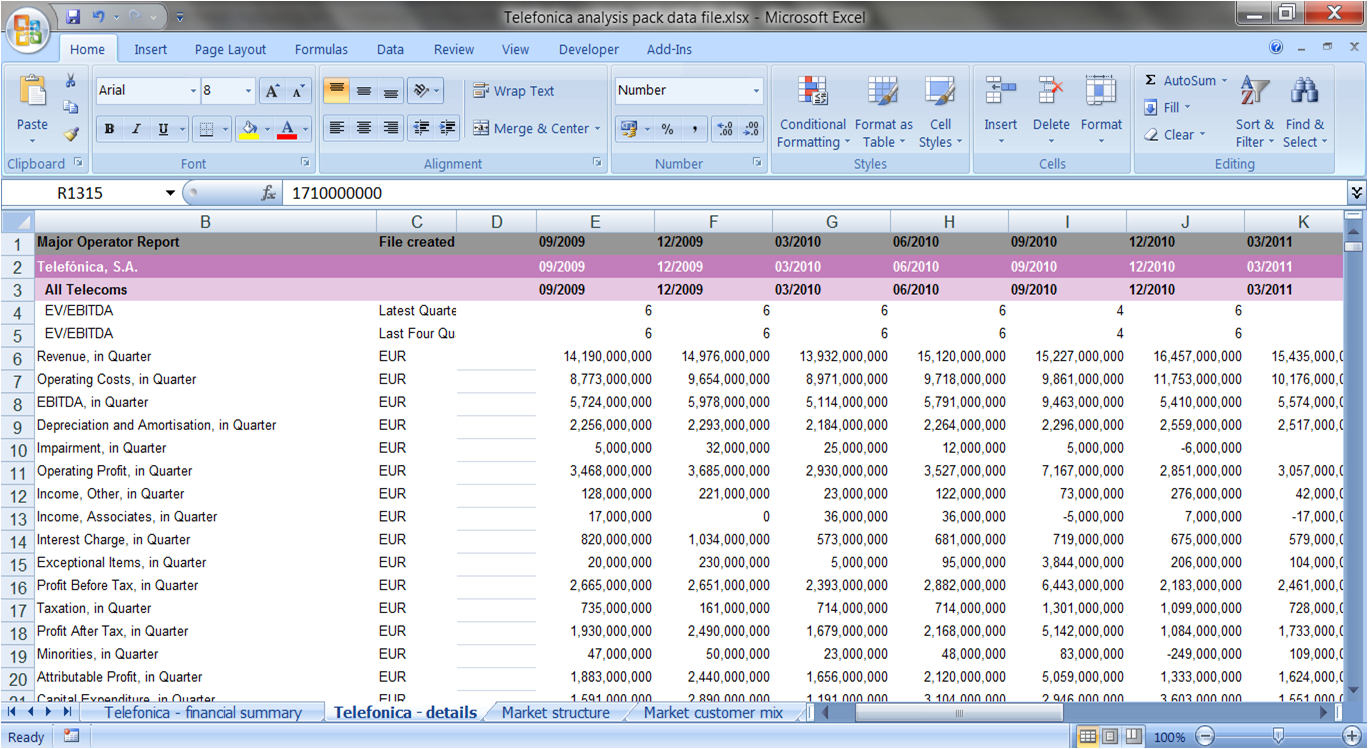This screenshot has height=749, width=1368.
Task: Open Format as Table gallery
Action: 883,112
